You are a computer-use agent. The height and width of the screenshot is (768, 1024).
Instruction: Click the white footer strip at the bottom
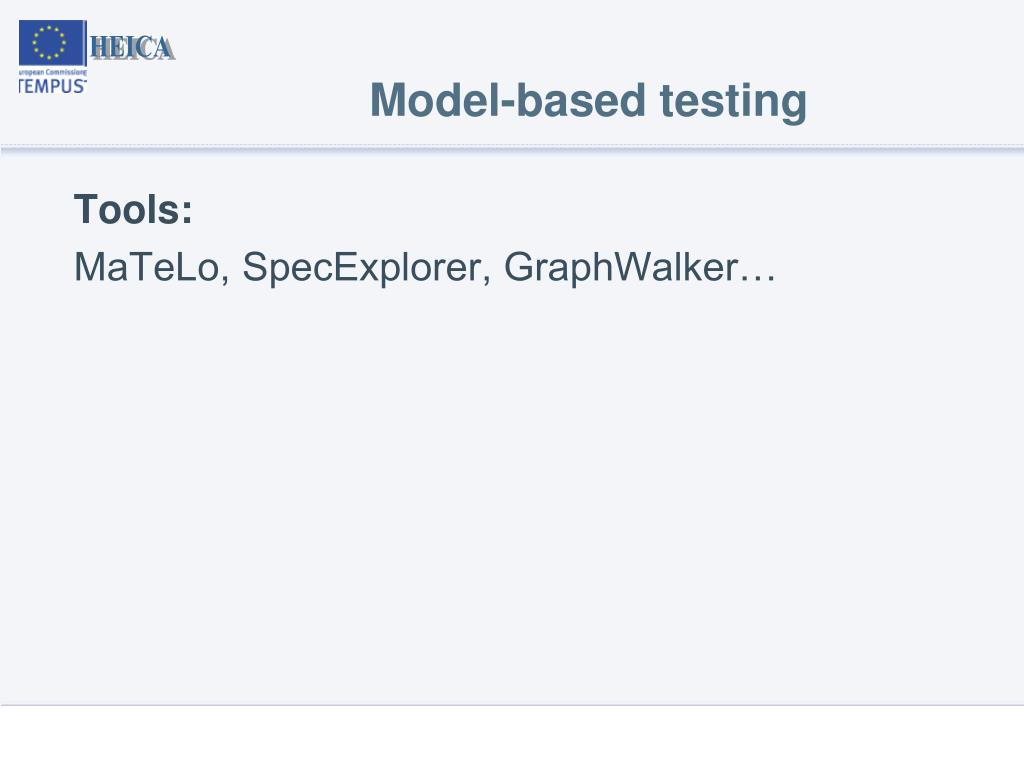[x=512, y=737]
